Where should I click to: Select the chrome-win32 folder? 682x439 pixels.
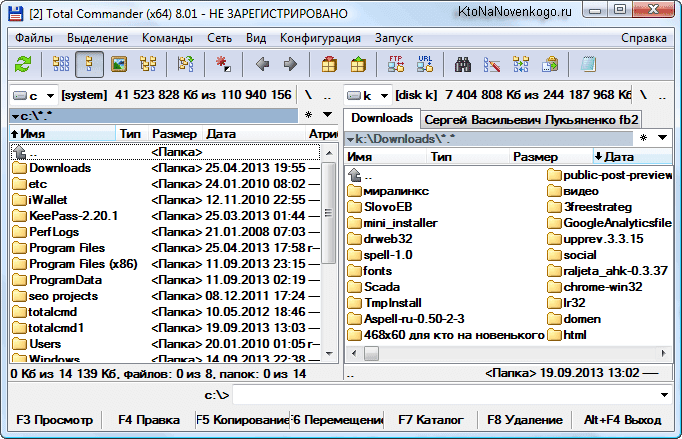[x=595, y=287]
